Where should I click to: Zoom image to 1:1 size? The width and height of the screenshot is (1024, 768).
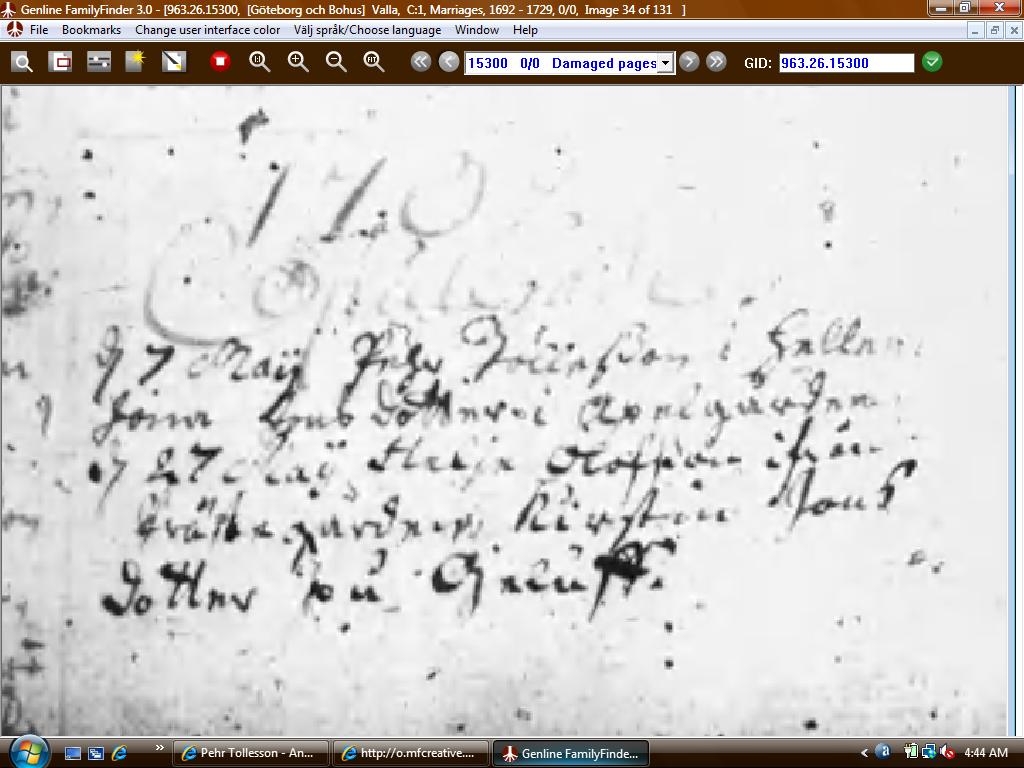point(259,62)
